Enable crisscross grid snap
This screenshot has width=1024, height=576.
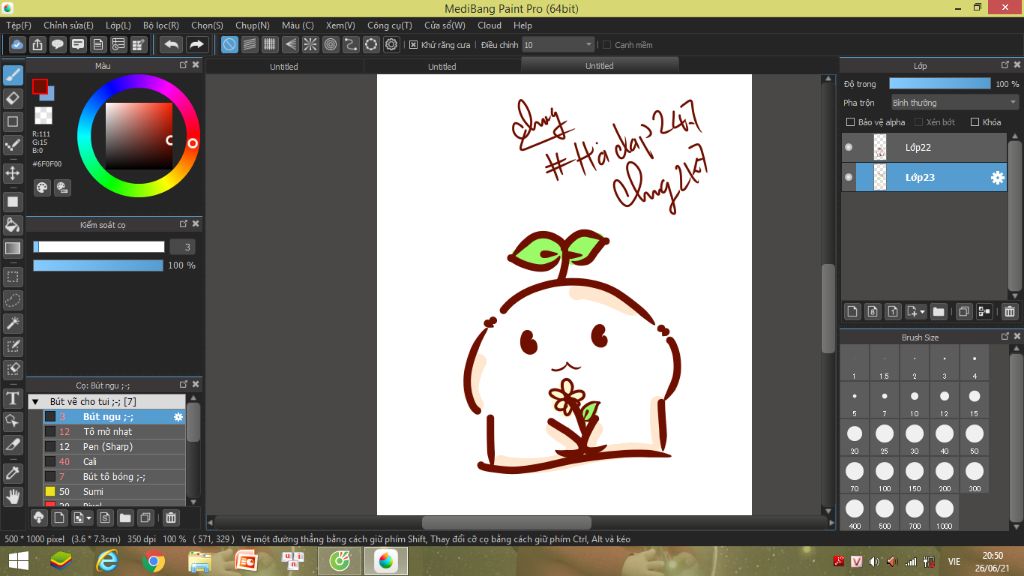pos(270,44)
